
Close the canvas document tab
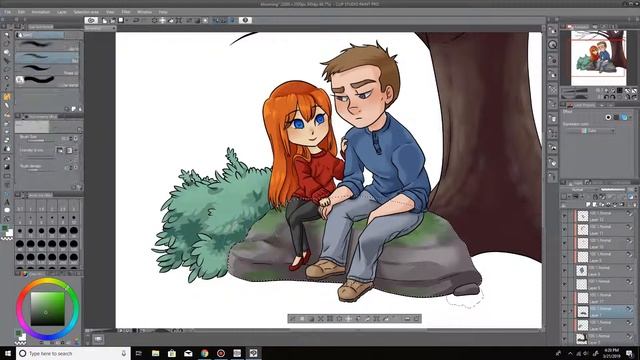[x=113, y=28]
